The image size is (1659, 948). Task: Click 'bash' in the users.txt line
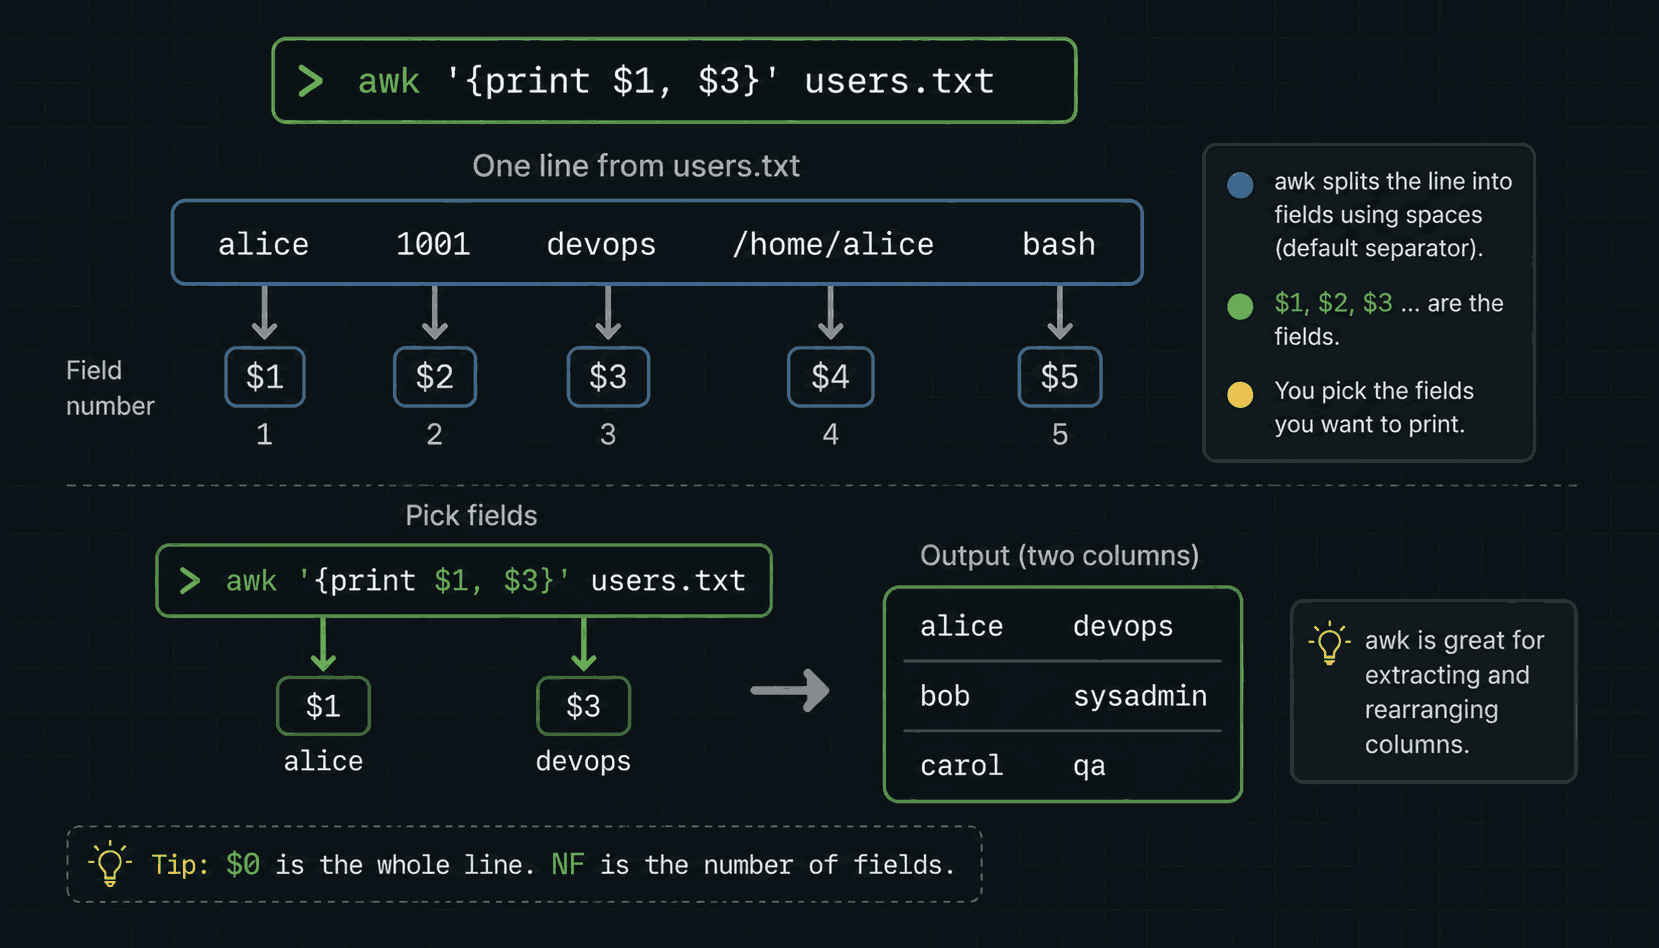[x=1059, y=244]
